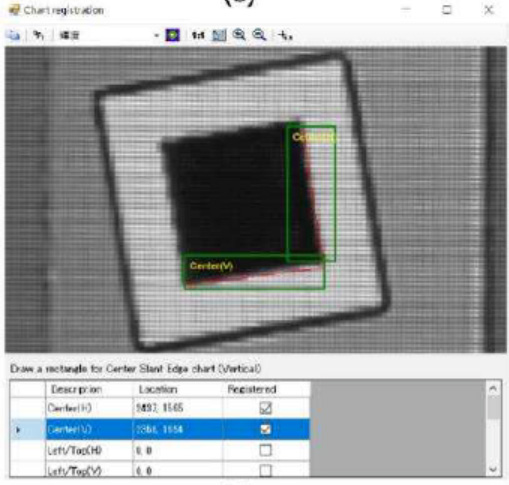
Task: Toggle the Center(V) registered checkbox
Action: tap(265, 429)
